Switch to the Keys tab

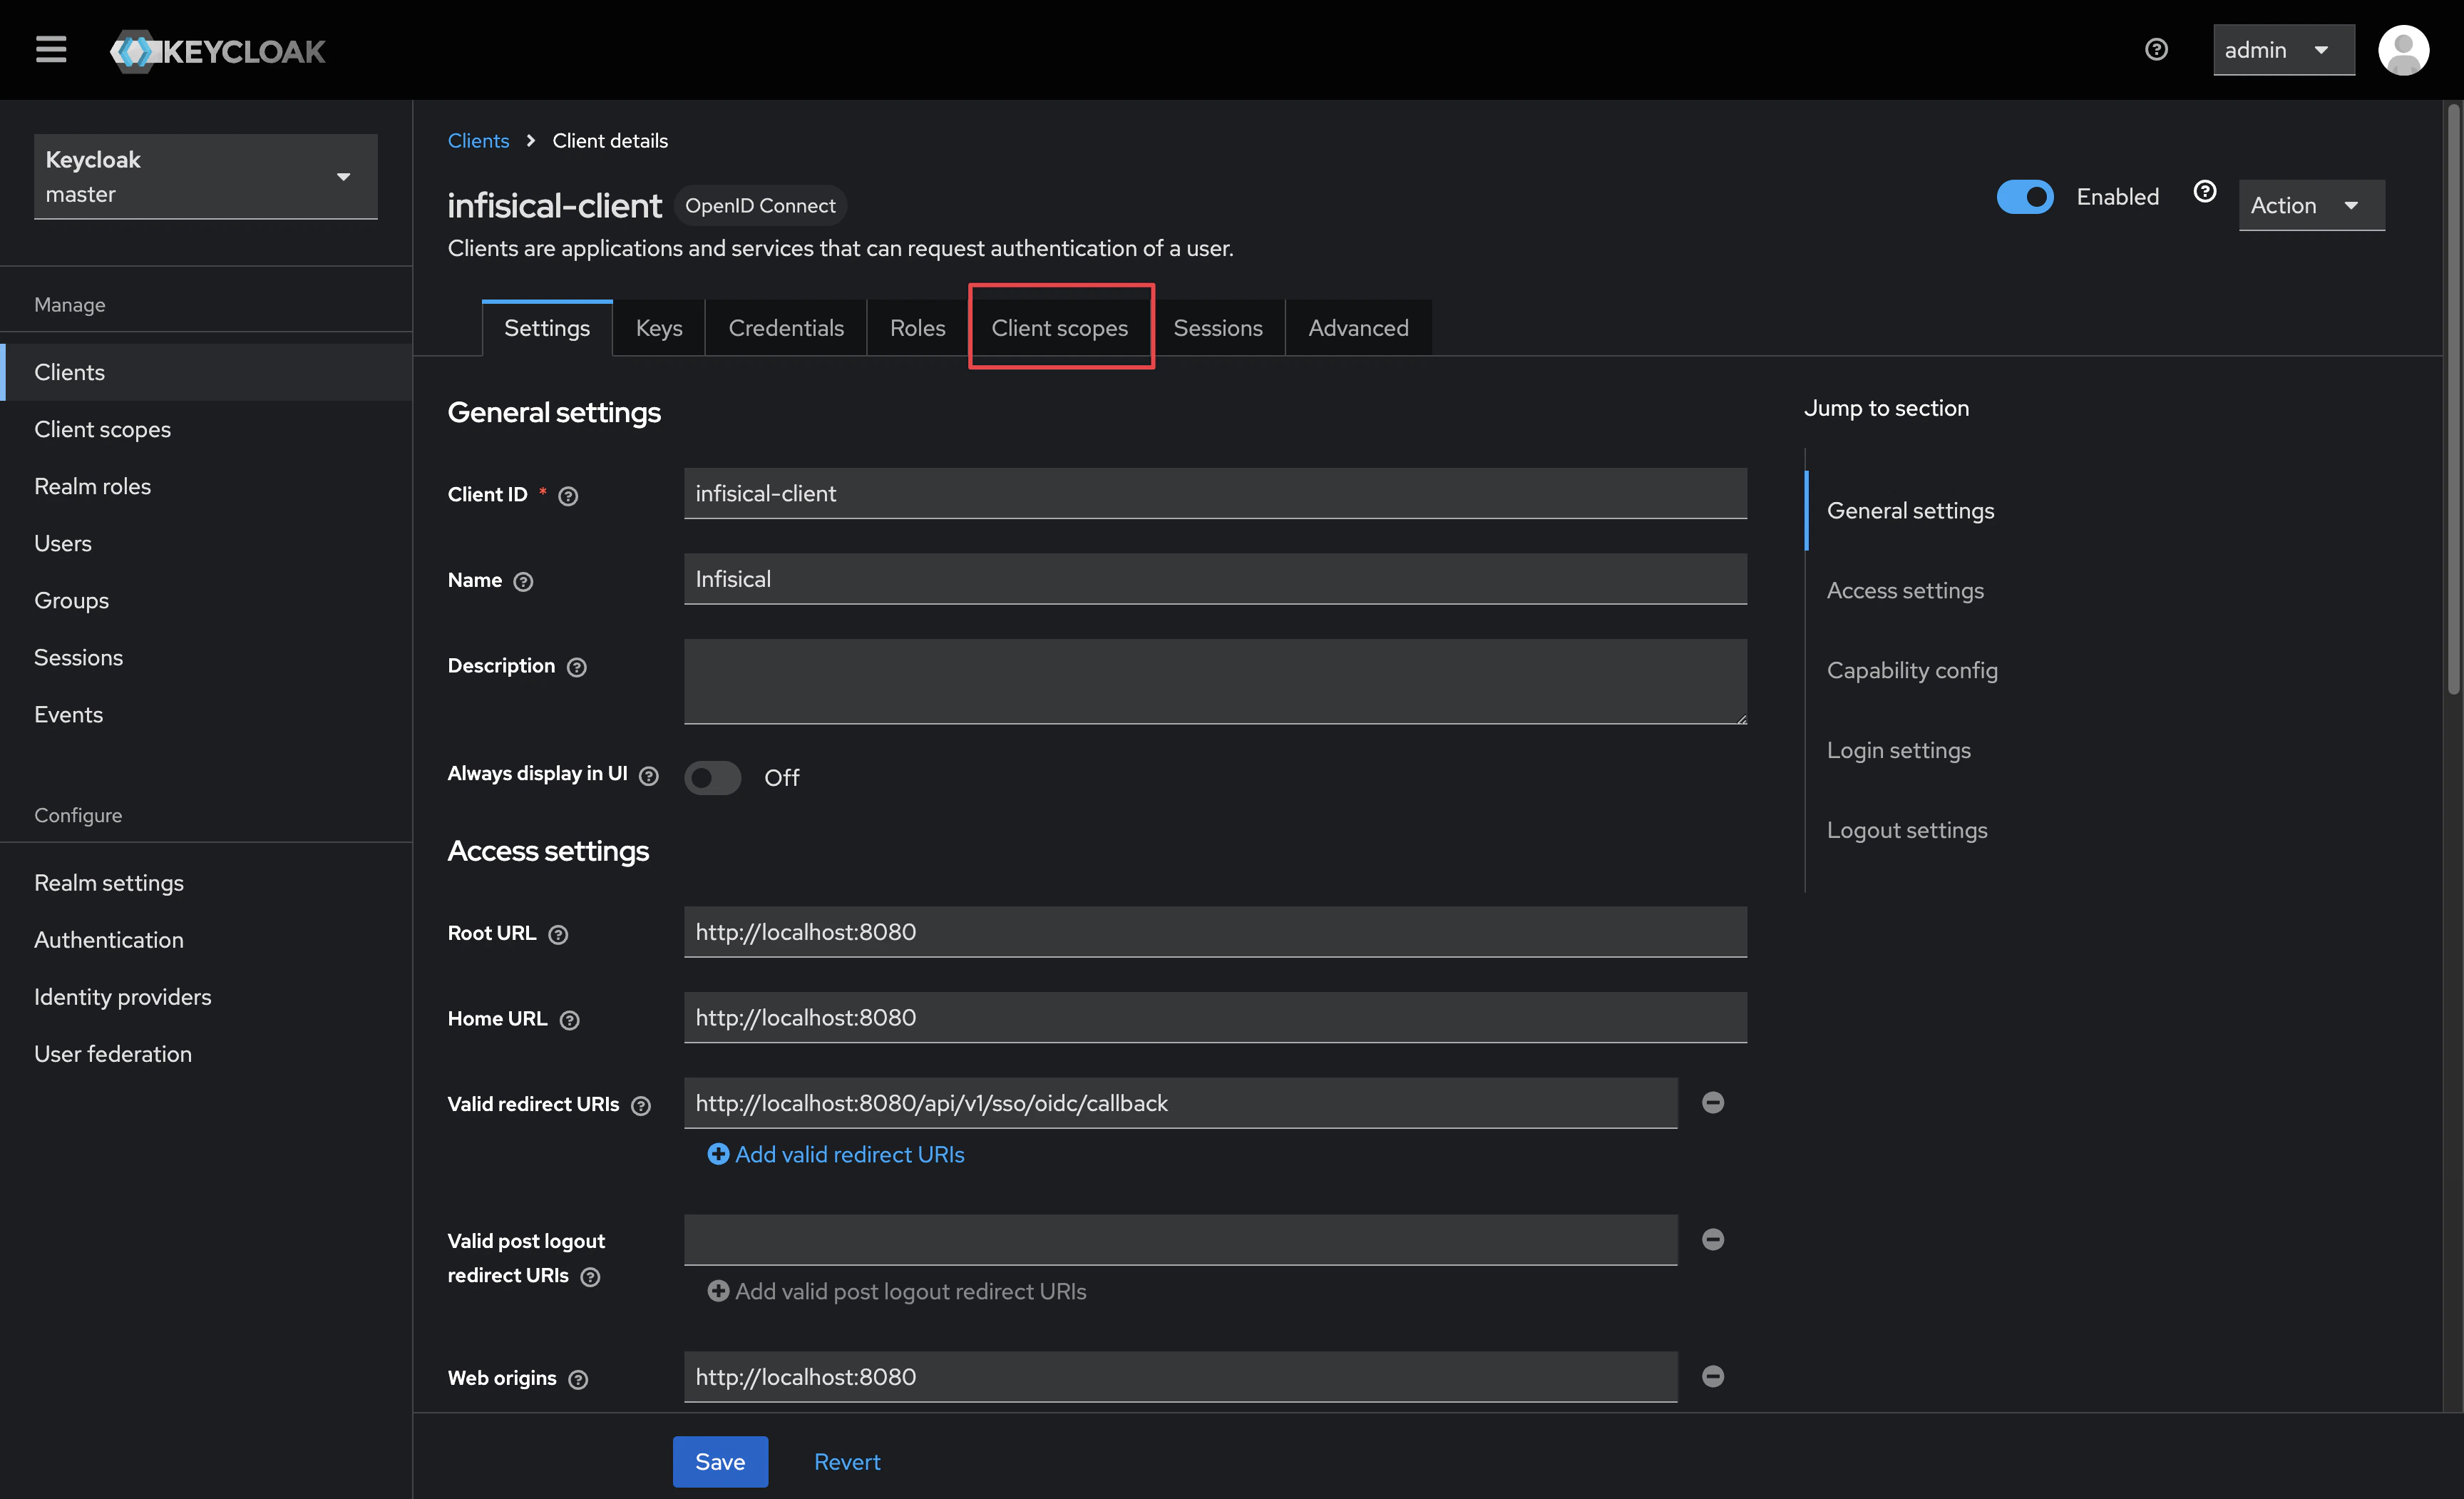(x=659, y=328)
